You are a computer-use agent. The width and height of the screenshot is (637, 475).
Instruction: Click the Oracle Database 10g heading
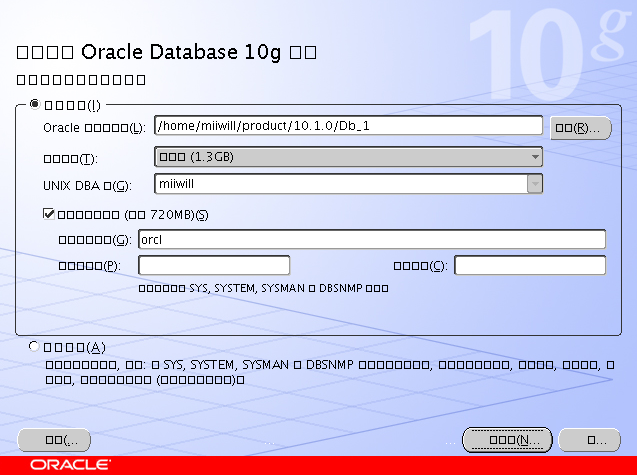[x=167, y=52]
